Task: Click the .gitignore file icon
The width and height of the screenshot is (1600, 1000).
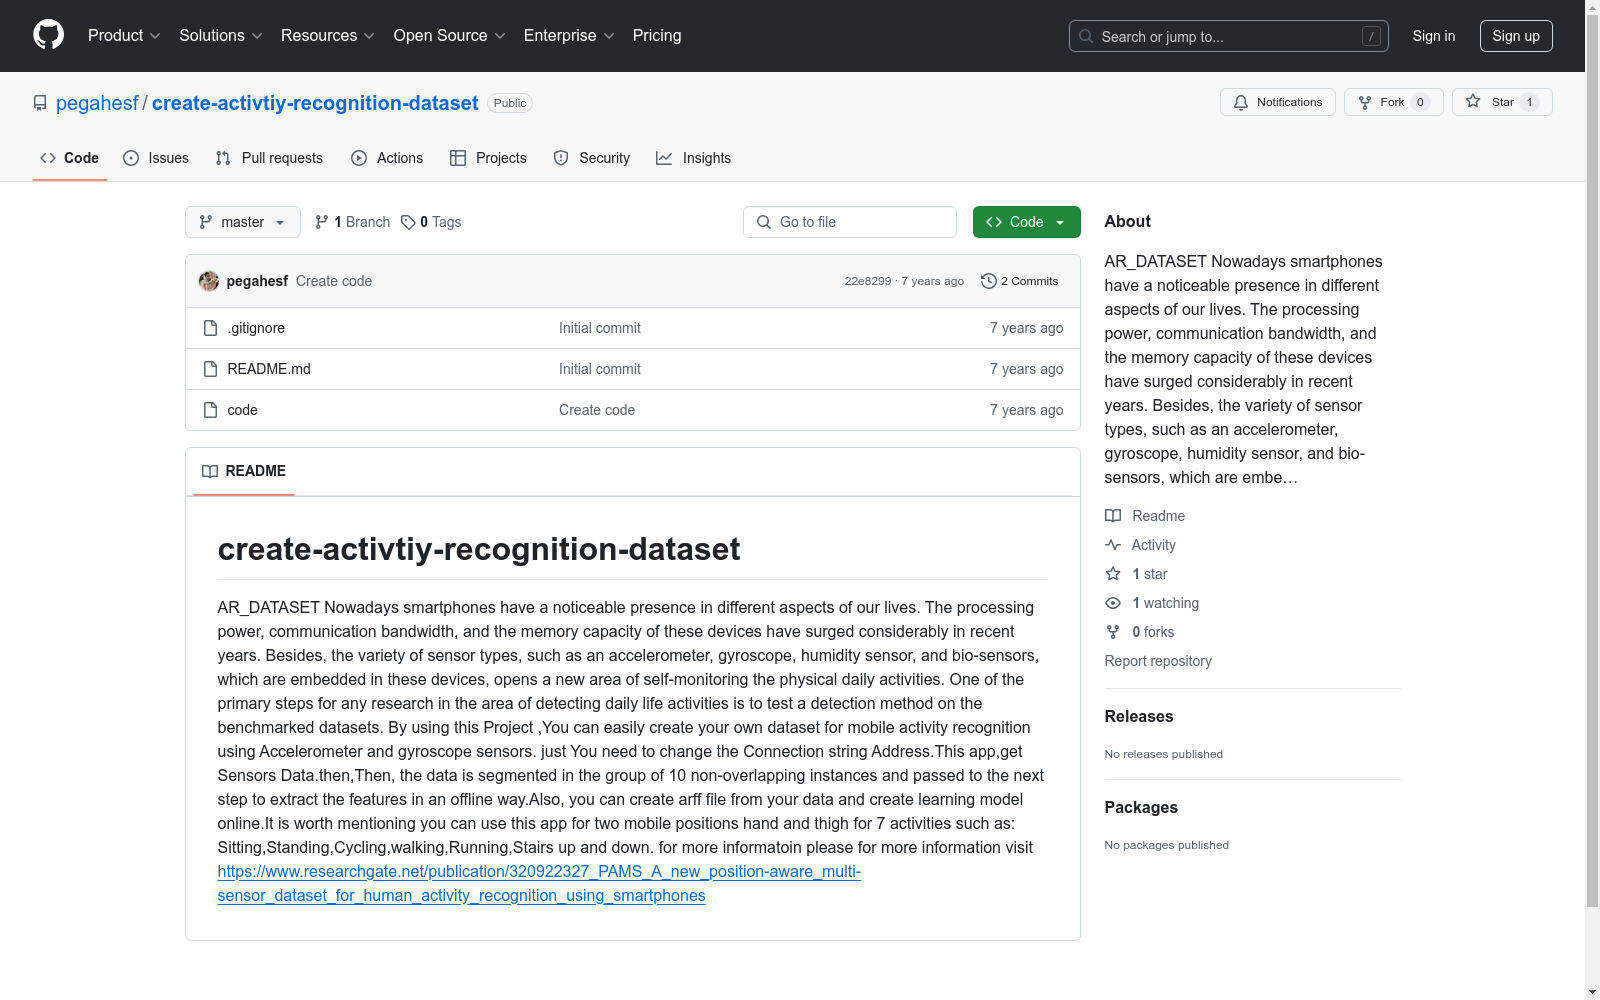Action: 210,328
